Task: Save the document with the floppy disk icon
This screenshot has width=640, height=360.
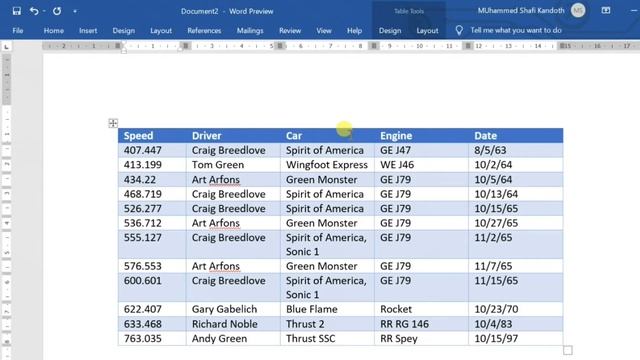Action: 16,11
